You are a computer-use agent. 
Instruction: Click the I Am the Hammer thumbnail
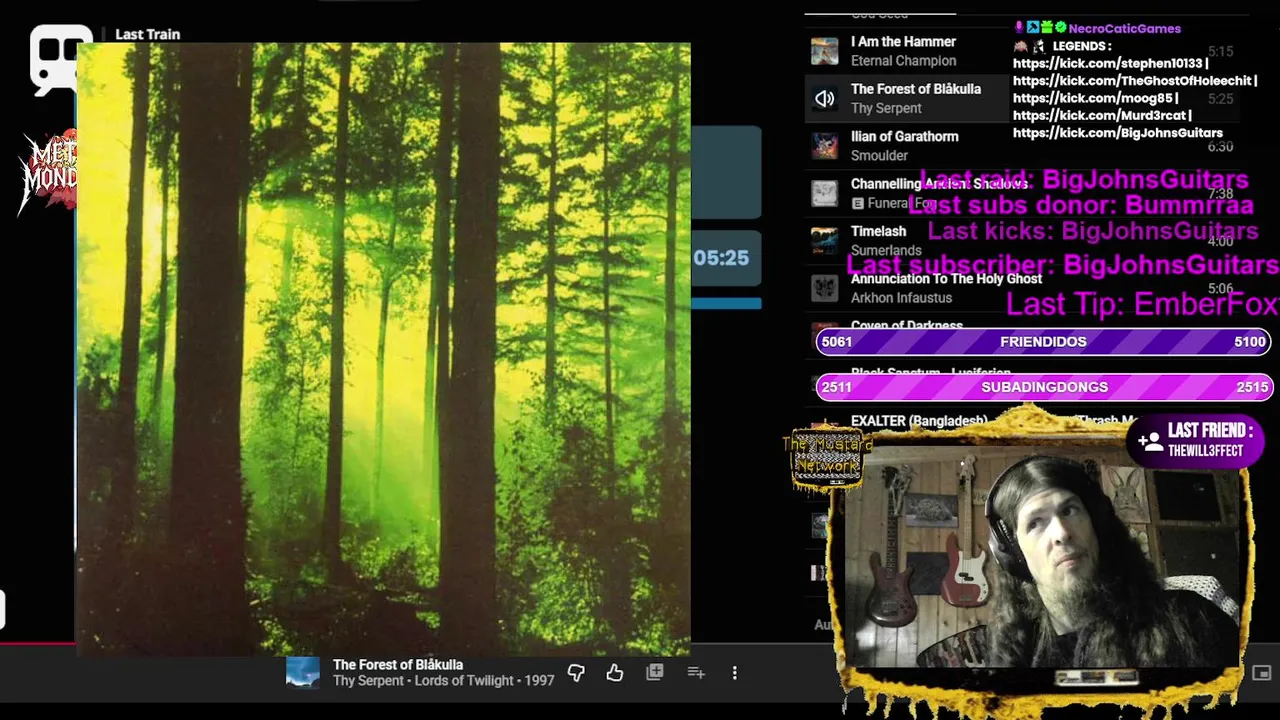[x=824, y=51]
